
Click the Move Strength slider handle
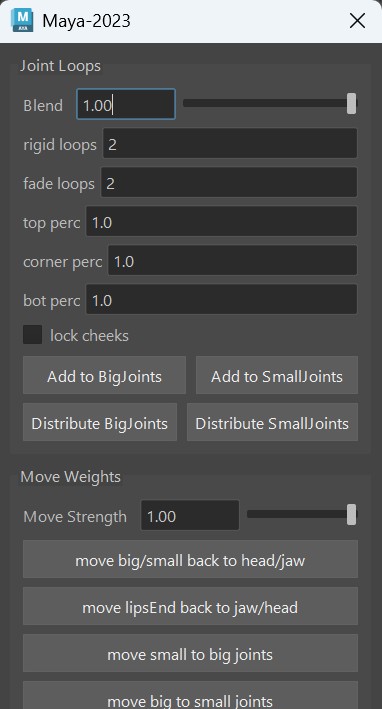(x=351, y=515)
